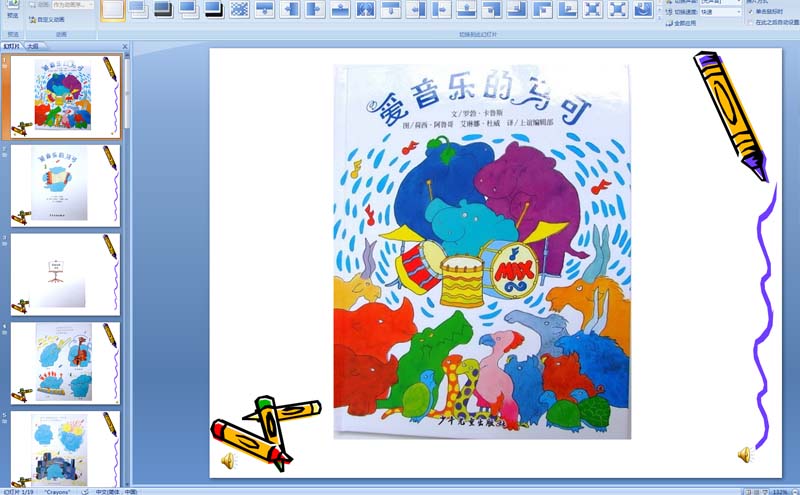The width and height of the screenshot is (800, 495).
Task: Switch to the Outline (大纲) pane tab
Action: [x=33, y=46]
